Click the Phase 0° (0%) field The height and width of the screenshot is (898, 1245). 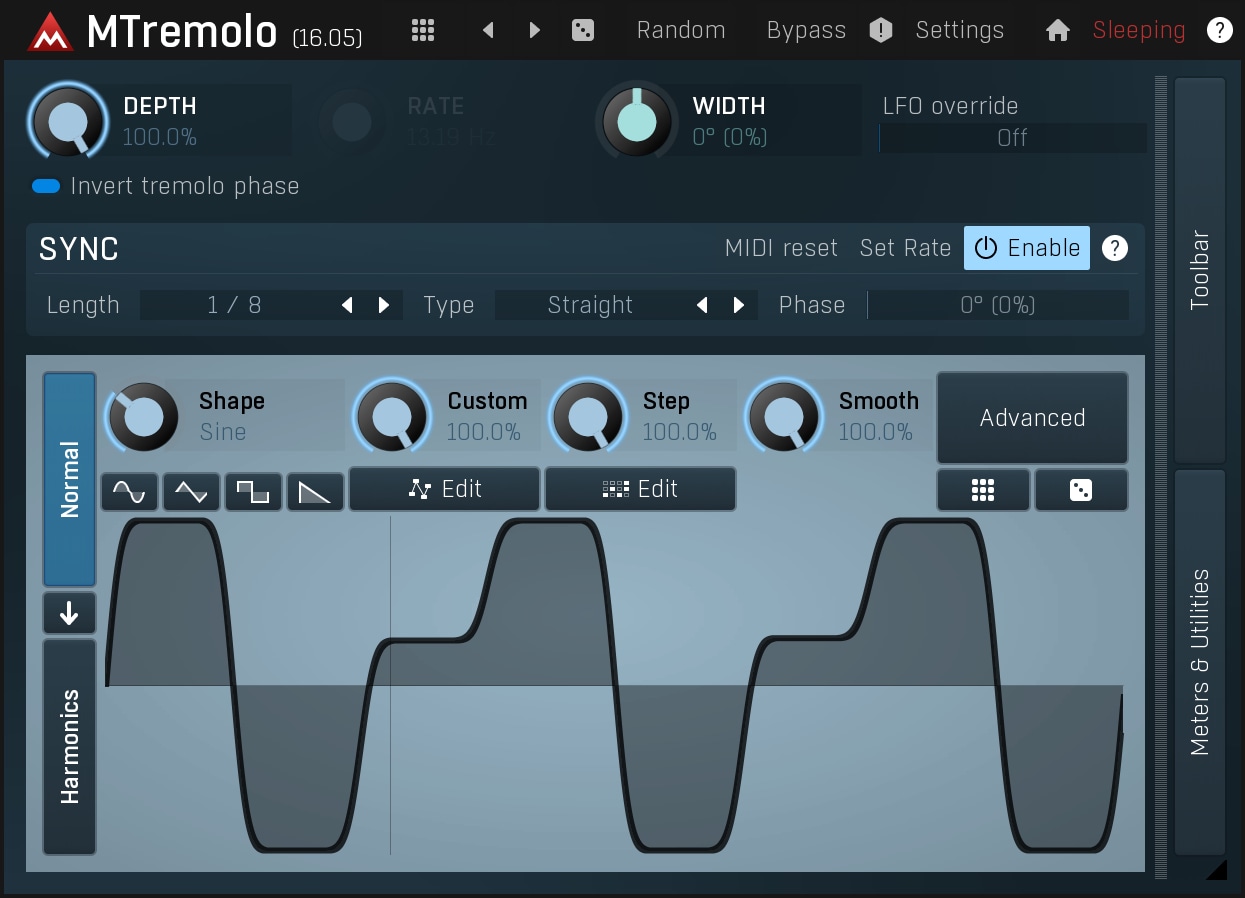(998, 305)
